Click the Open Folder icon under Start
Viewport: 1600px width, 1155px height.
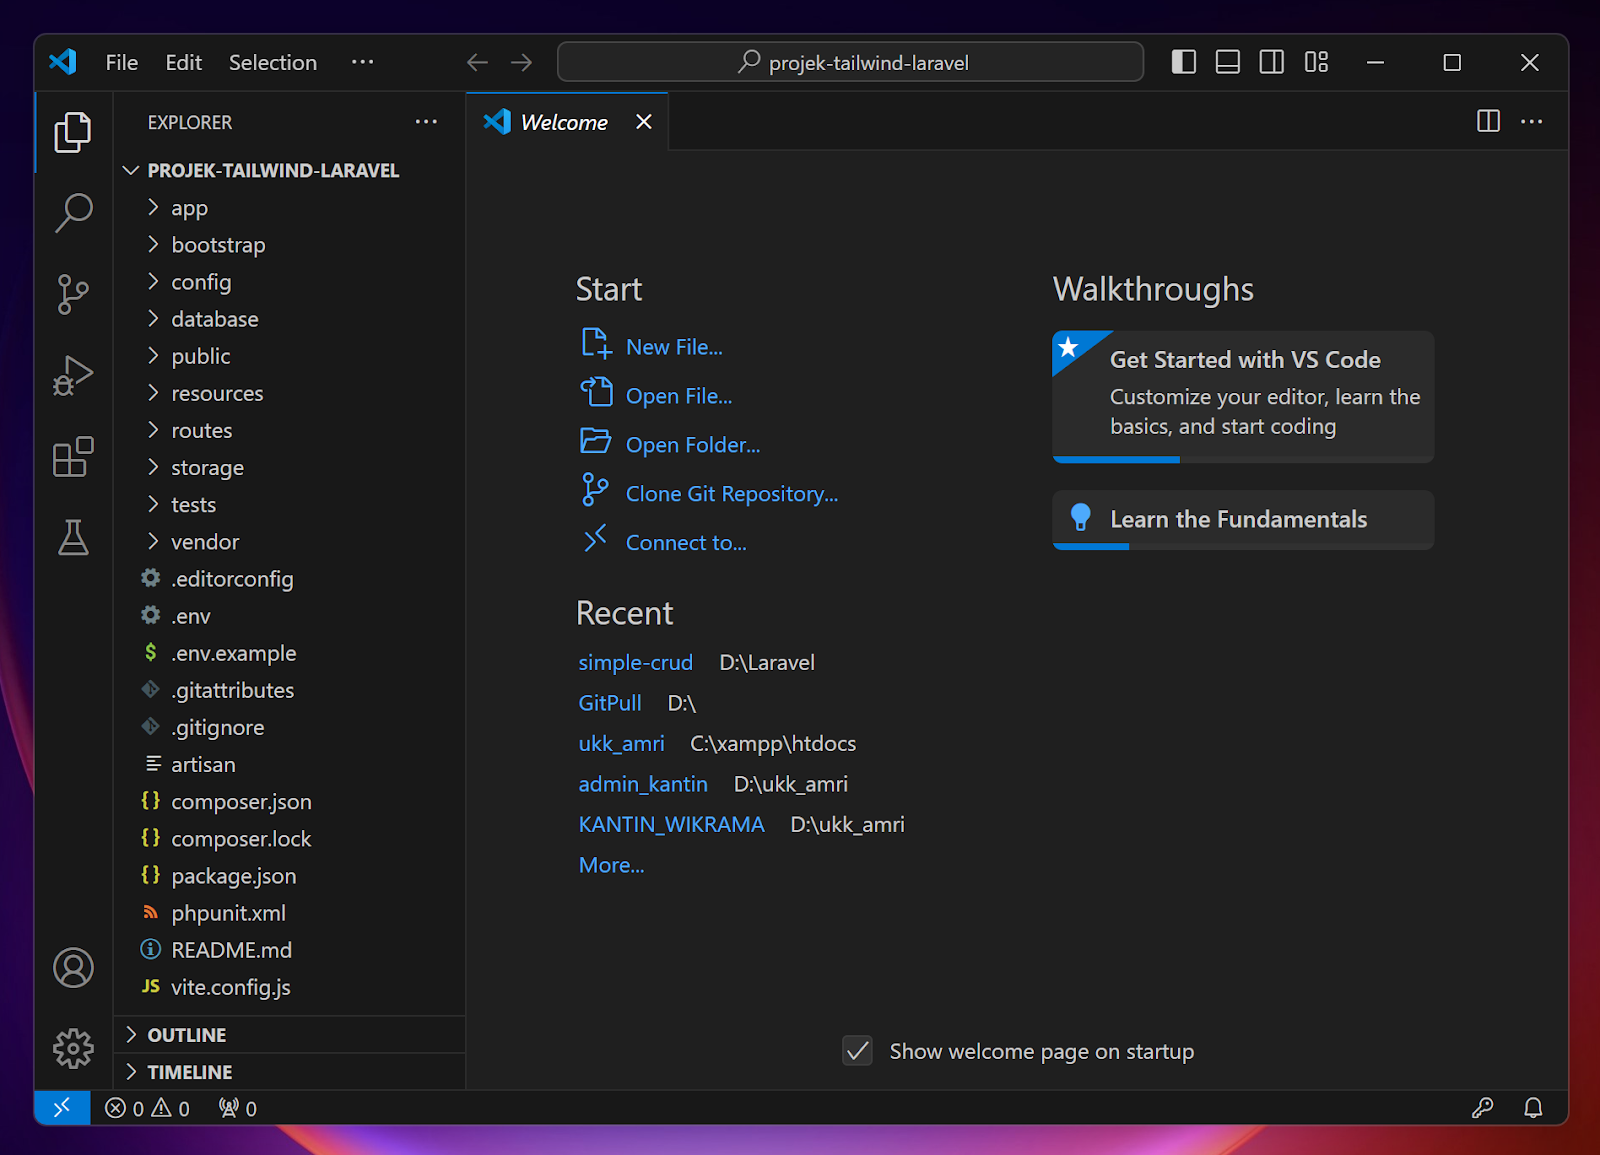(596, 441)
